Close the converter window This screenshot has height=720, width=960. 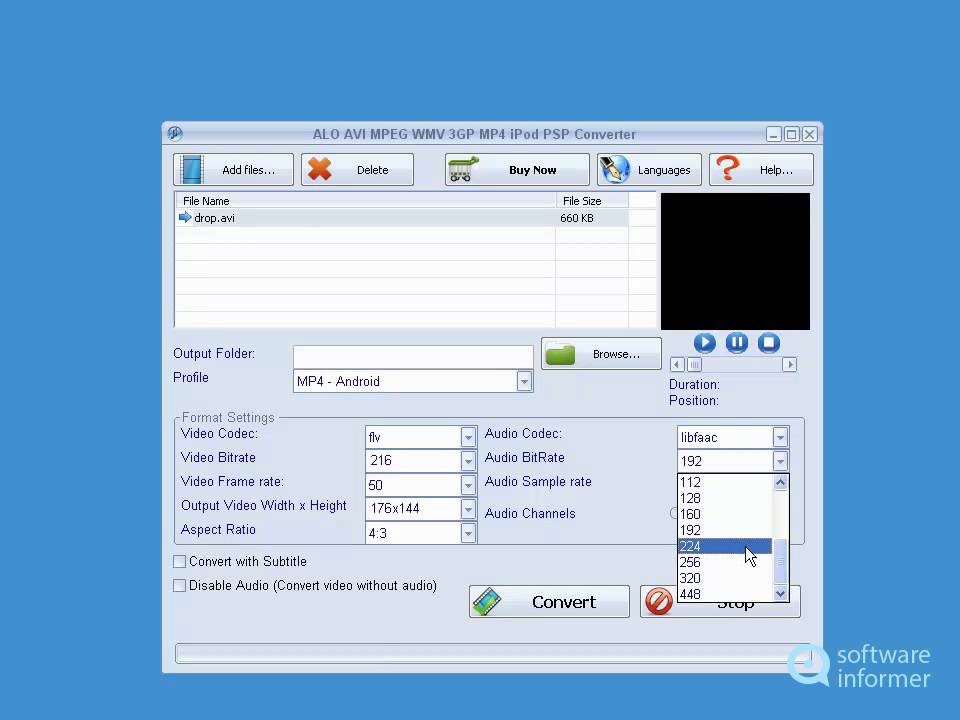tap(809, 134)
